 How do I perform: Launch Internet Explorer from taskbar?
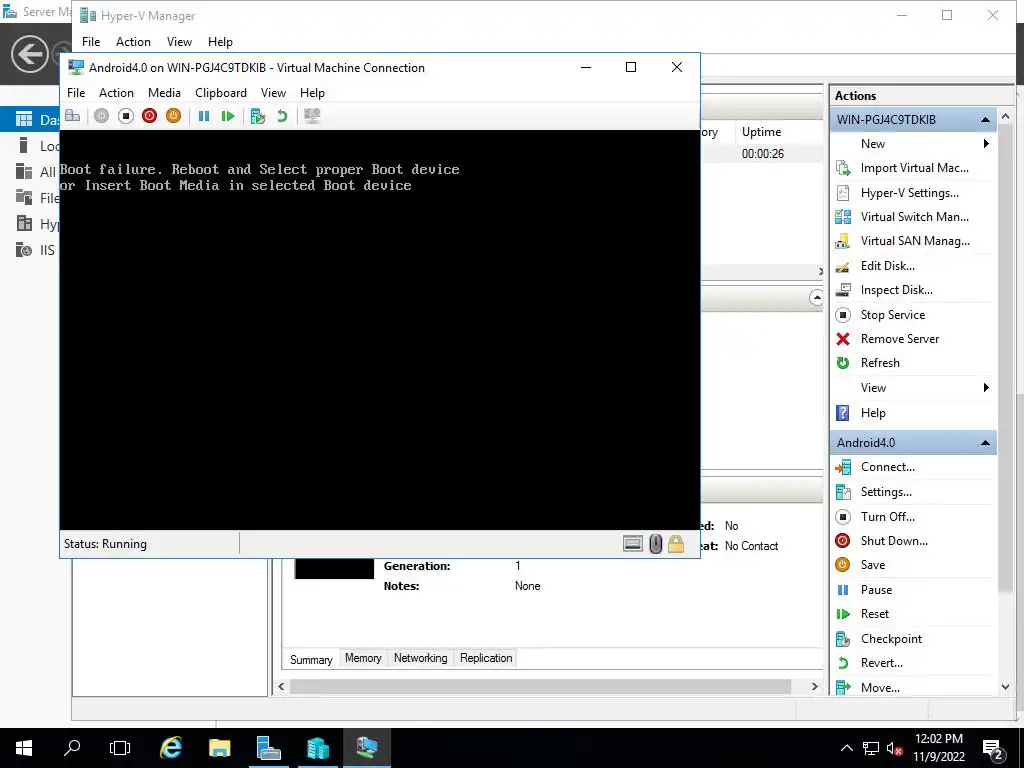coord(170,748)
